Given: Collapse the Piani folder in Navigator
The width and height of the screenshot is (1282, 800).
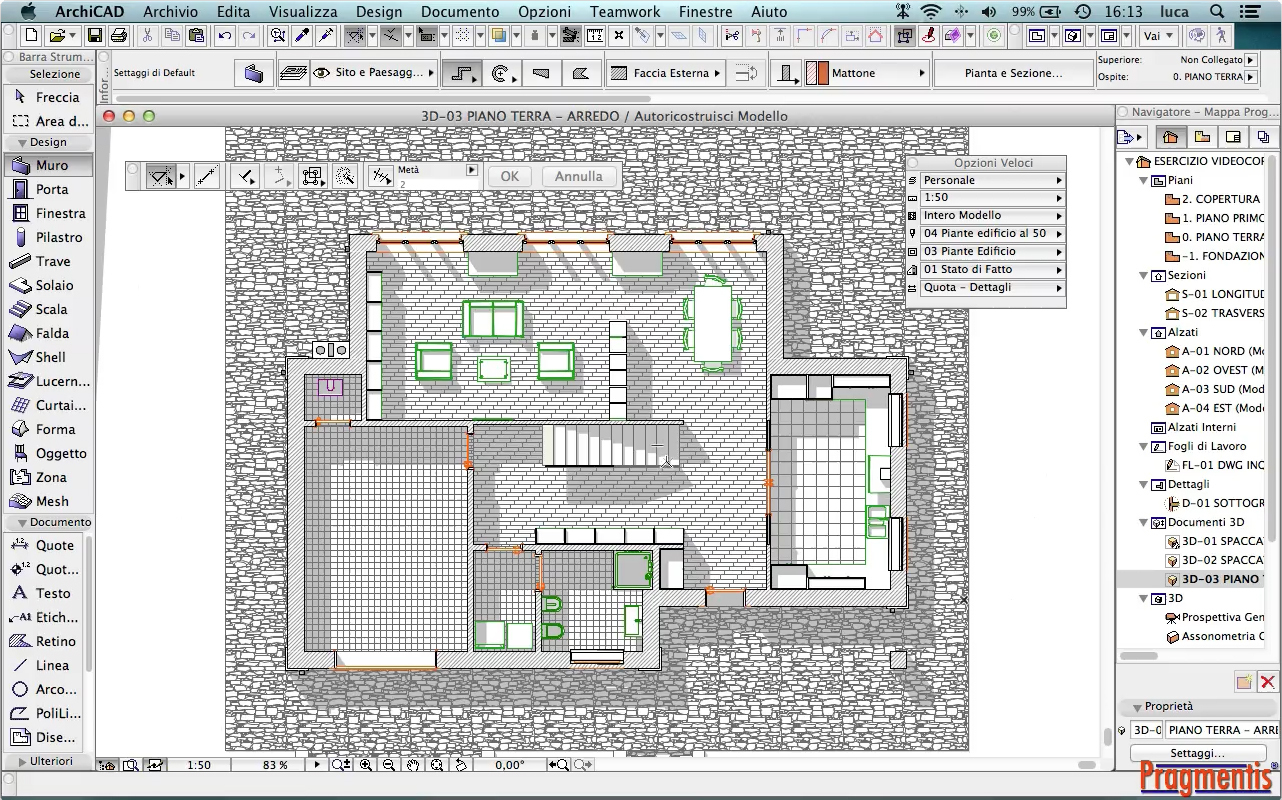Looking at the screenshot, I should pos(1145,180).
